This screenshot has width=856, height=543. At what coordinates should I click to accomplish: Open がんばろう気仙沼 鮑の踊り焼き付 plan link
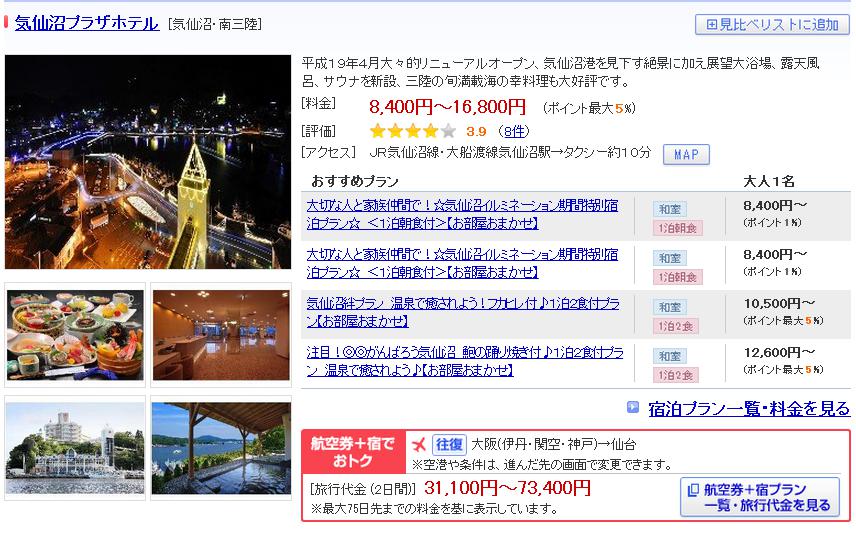[x=465, y=361]
